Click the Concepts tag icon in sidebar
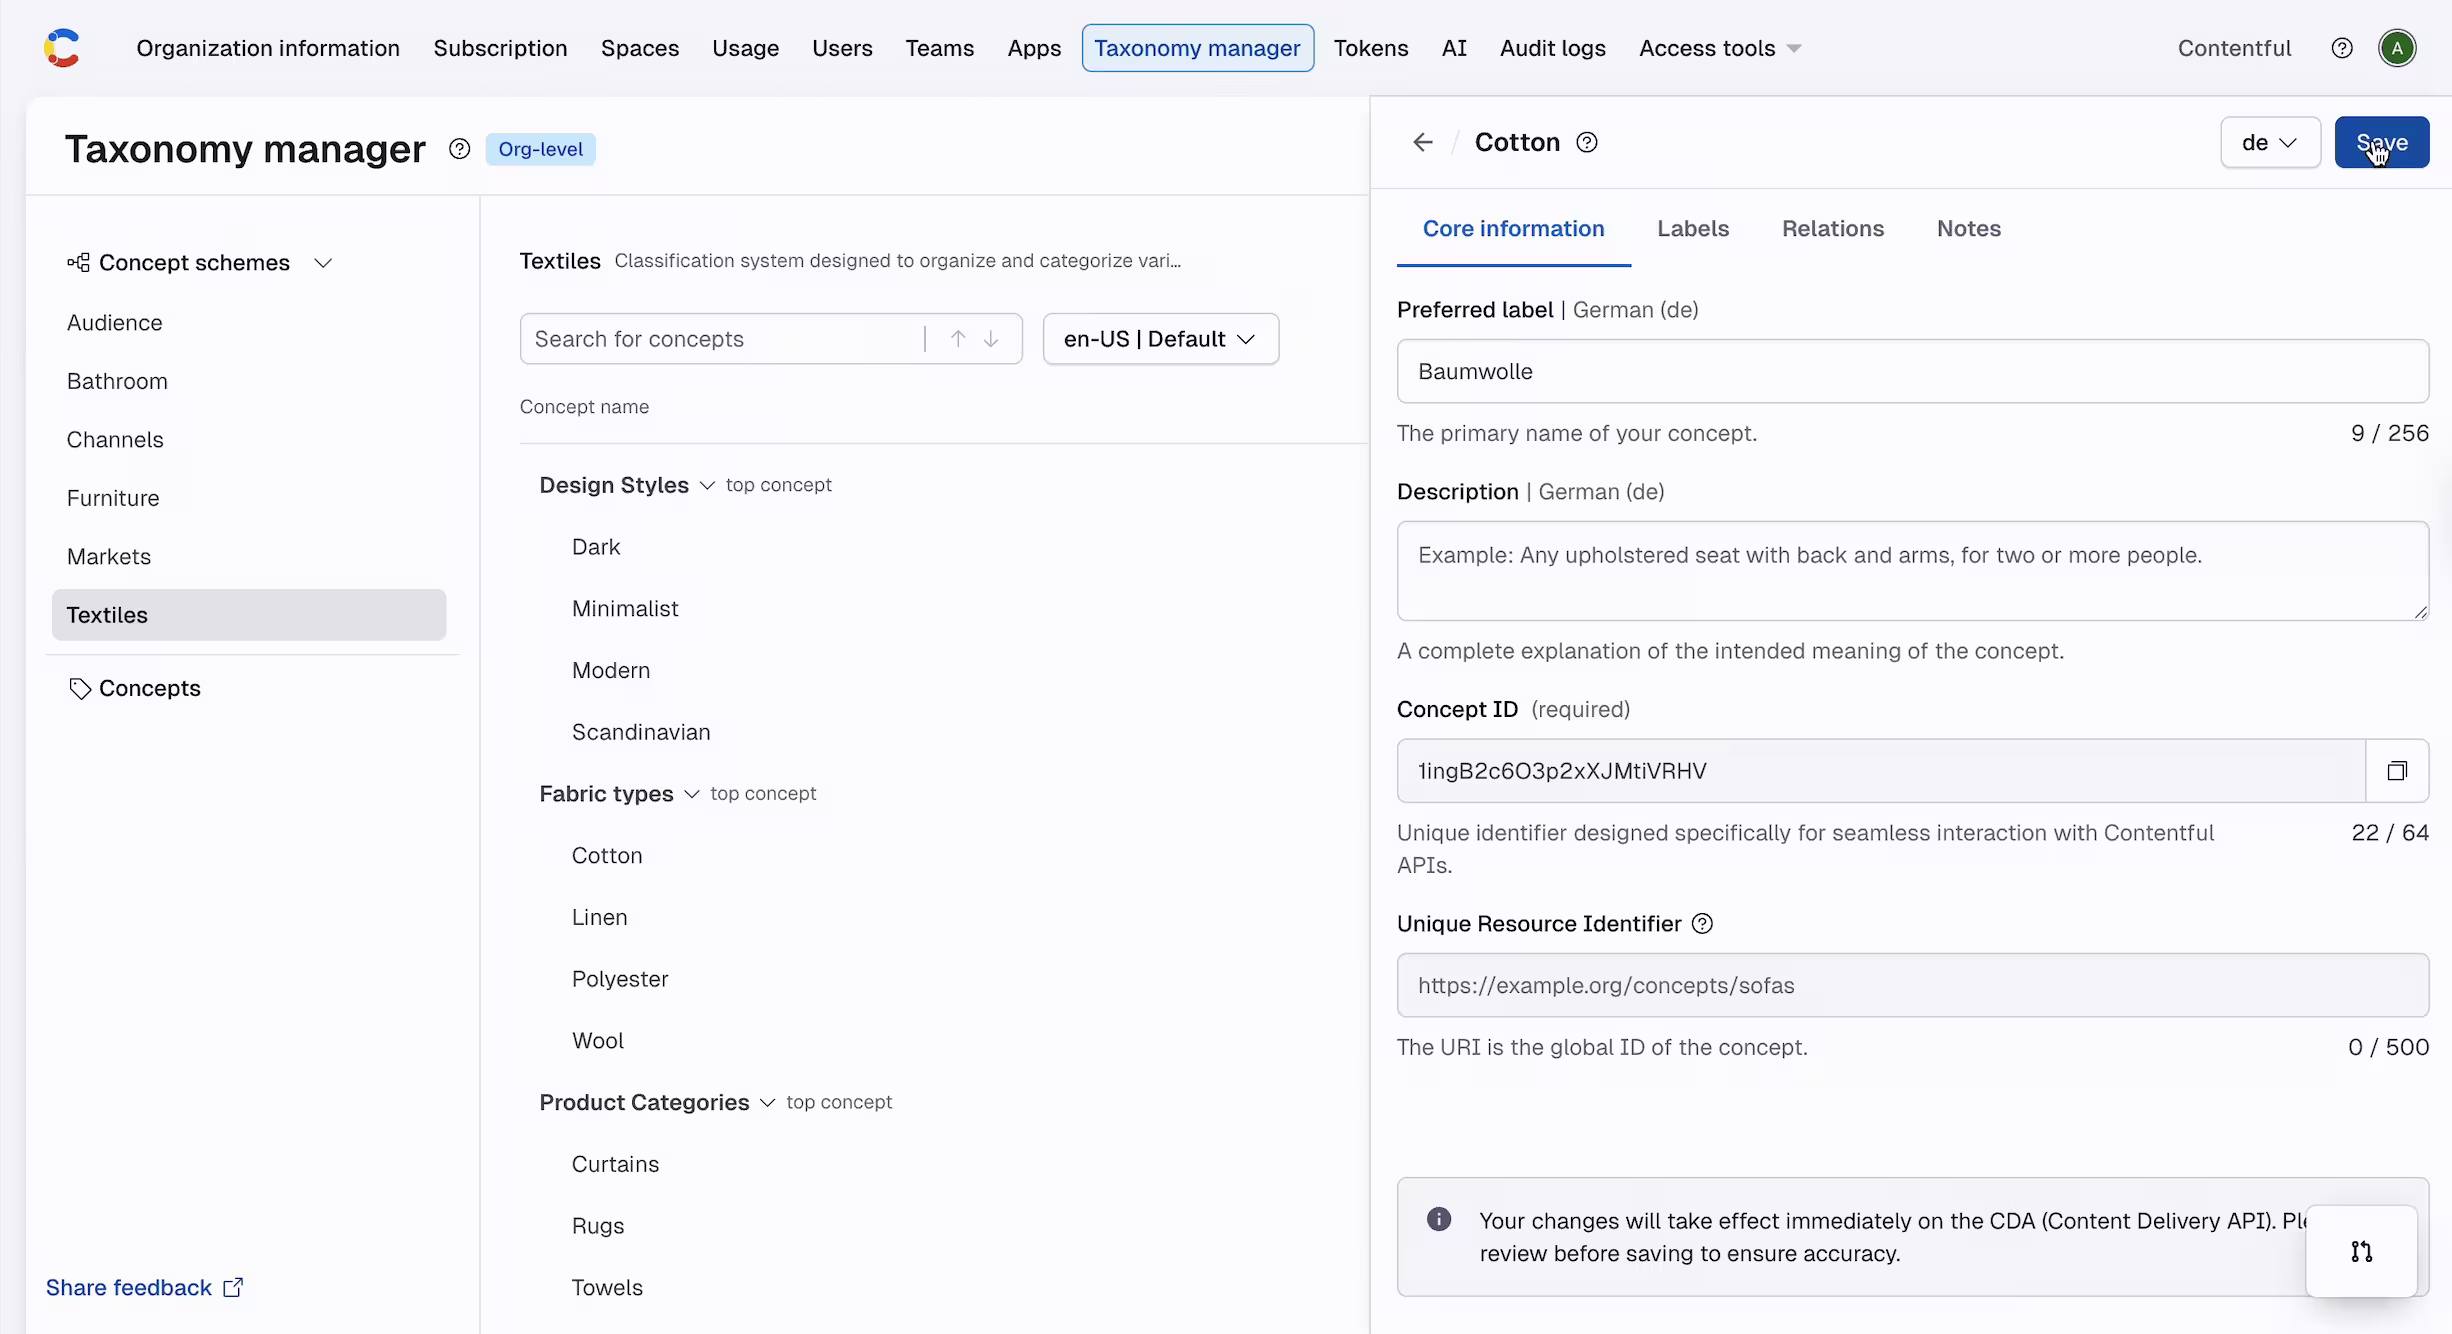 click(x=80, y=689)
